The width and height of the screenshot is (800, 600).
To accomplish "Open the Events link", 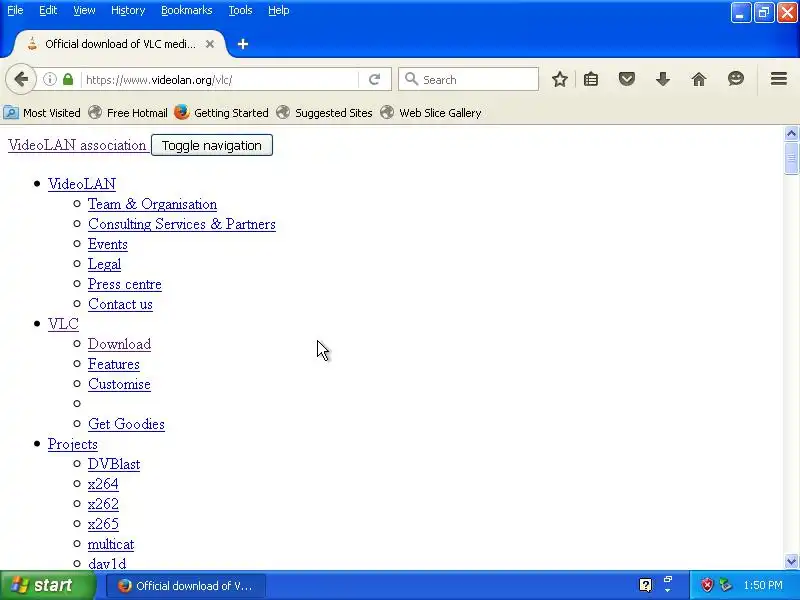I will (108, 244).
